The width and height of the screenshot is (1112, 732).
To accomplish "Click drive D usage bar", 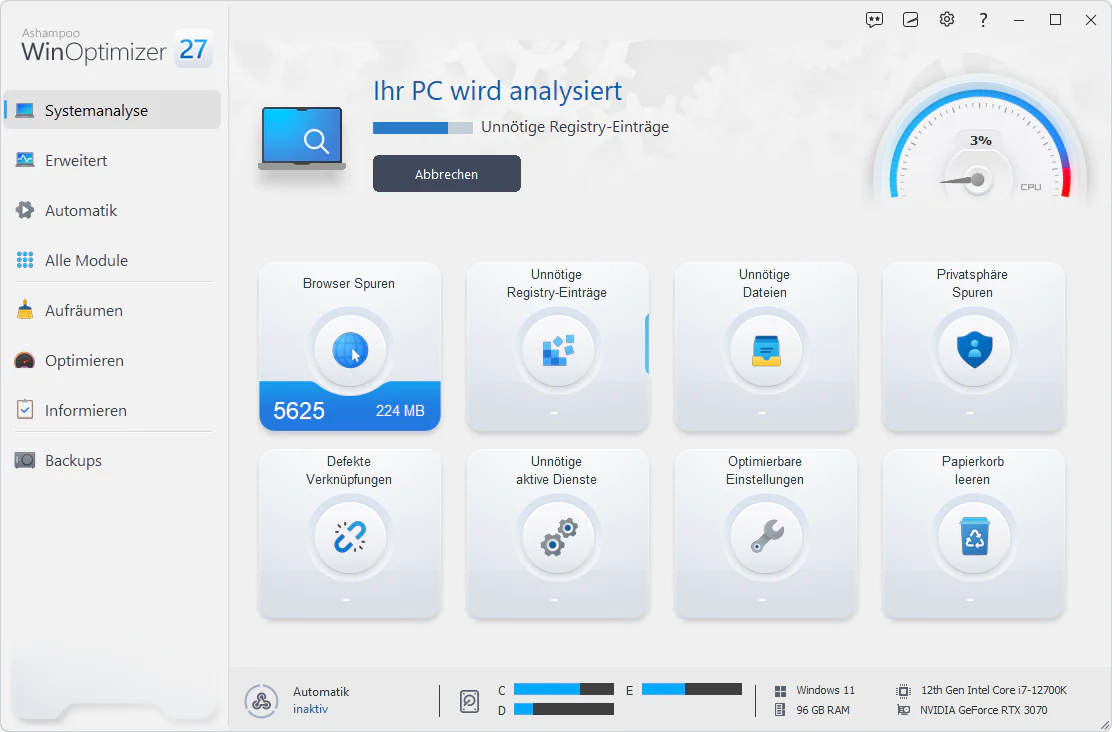I will [564, 709].
